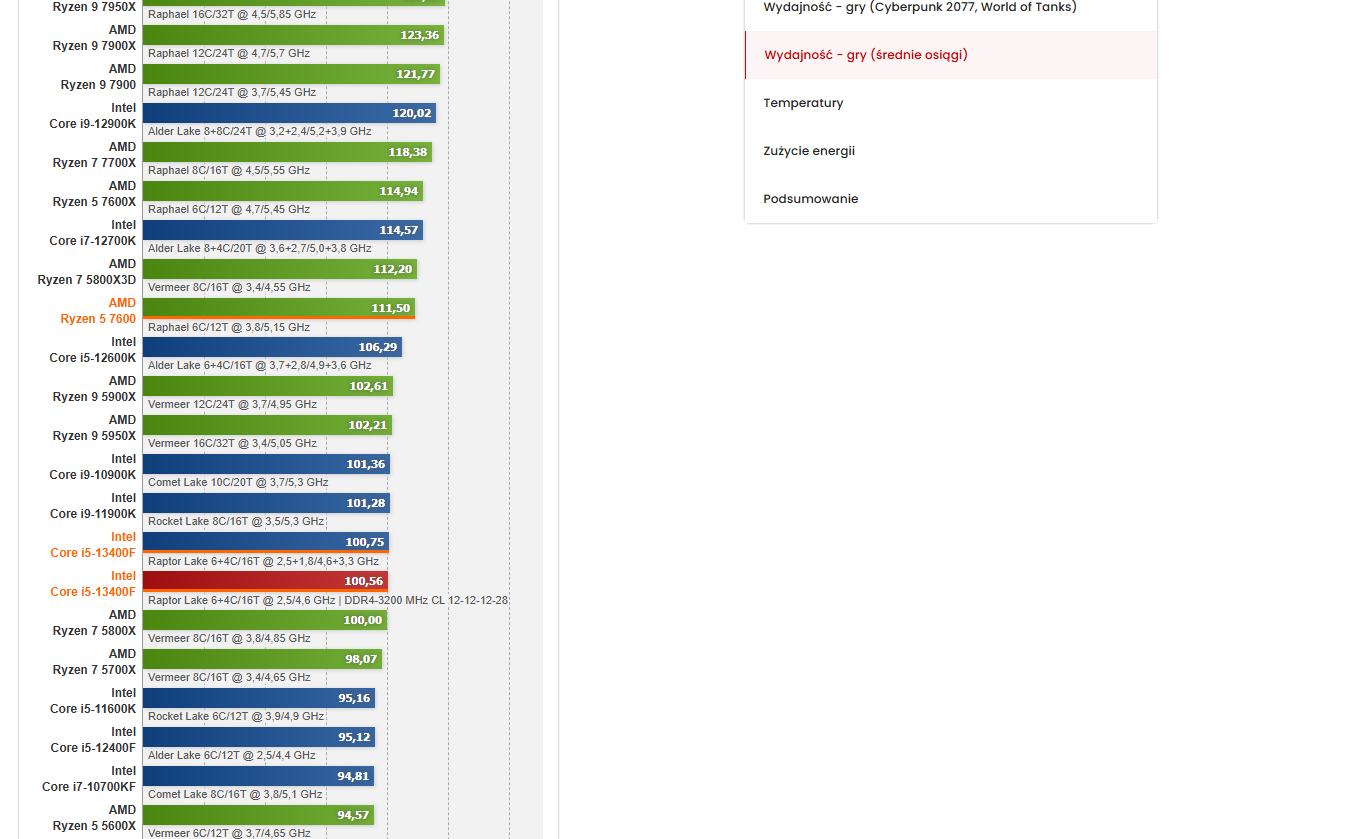Click the 94,81 bar for Core i7-10700KF
This screenshot has width=1354, height=839.
(x=258, y=776)
